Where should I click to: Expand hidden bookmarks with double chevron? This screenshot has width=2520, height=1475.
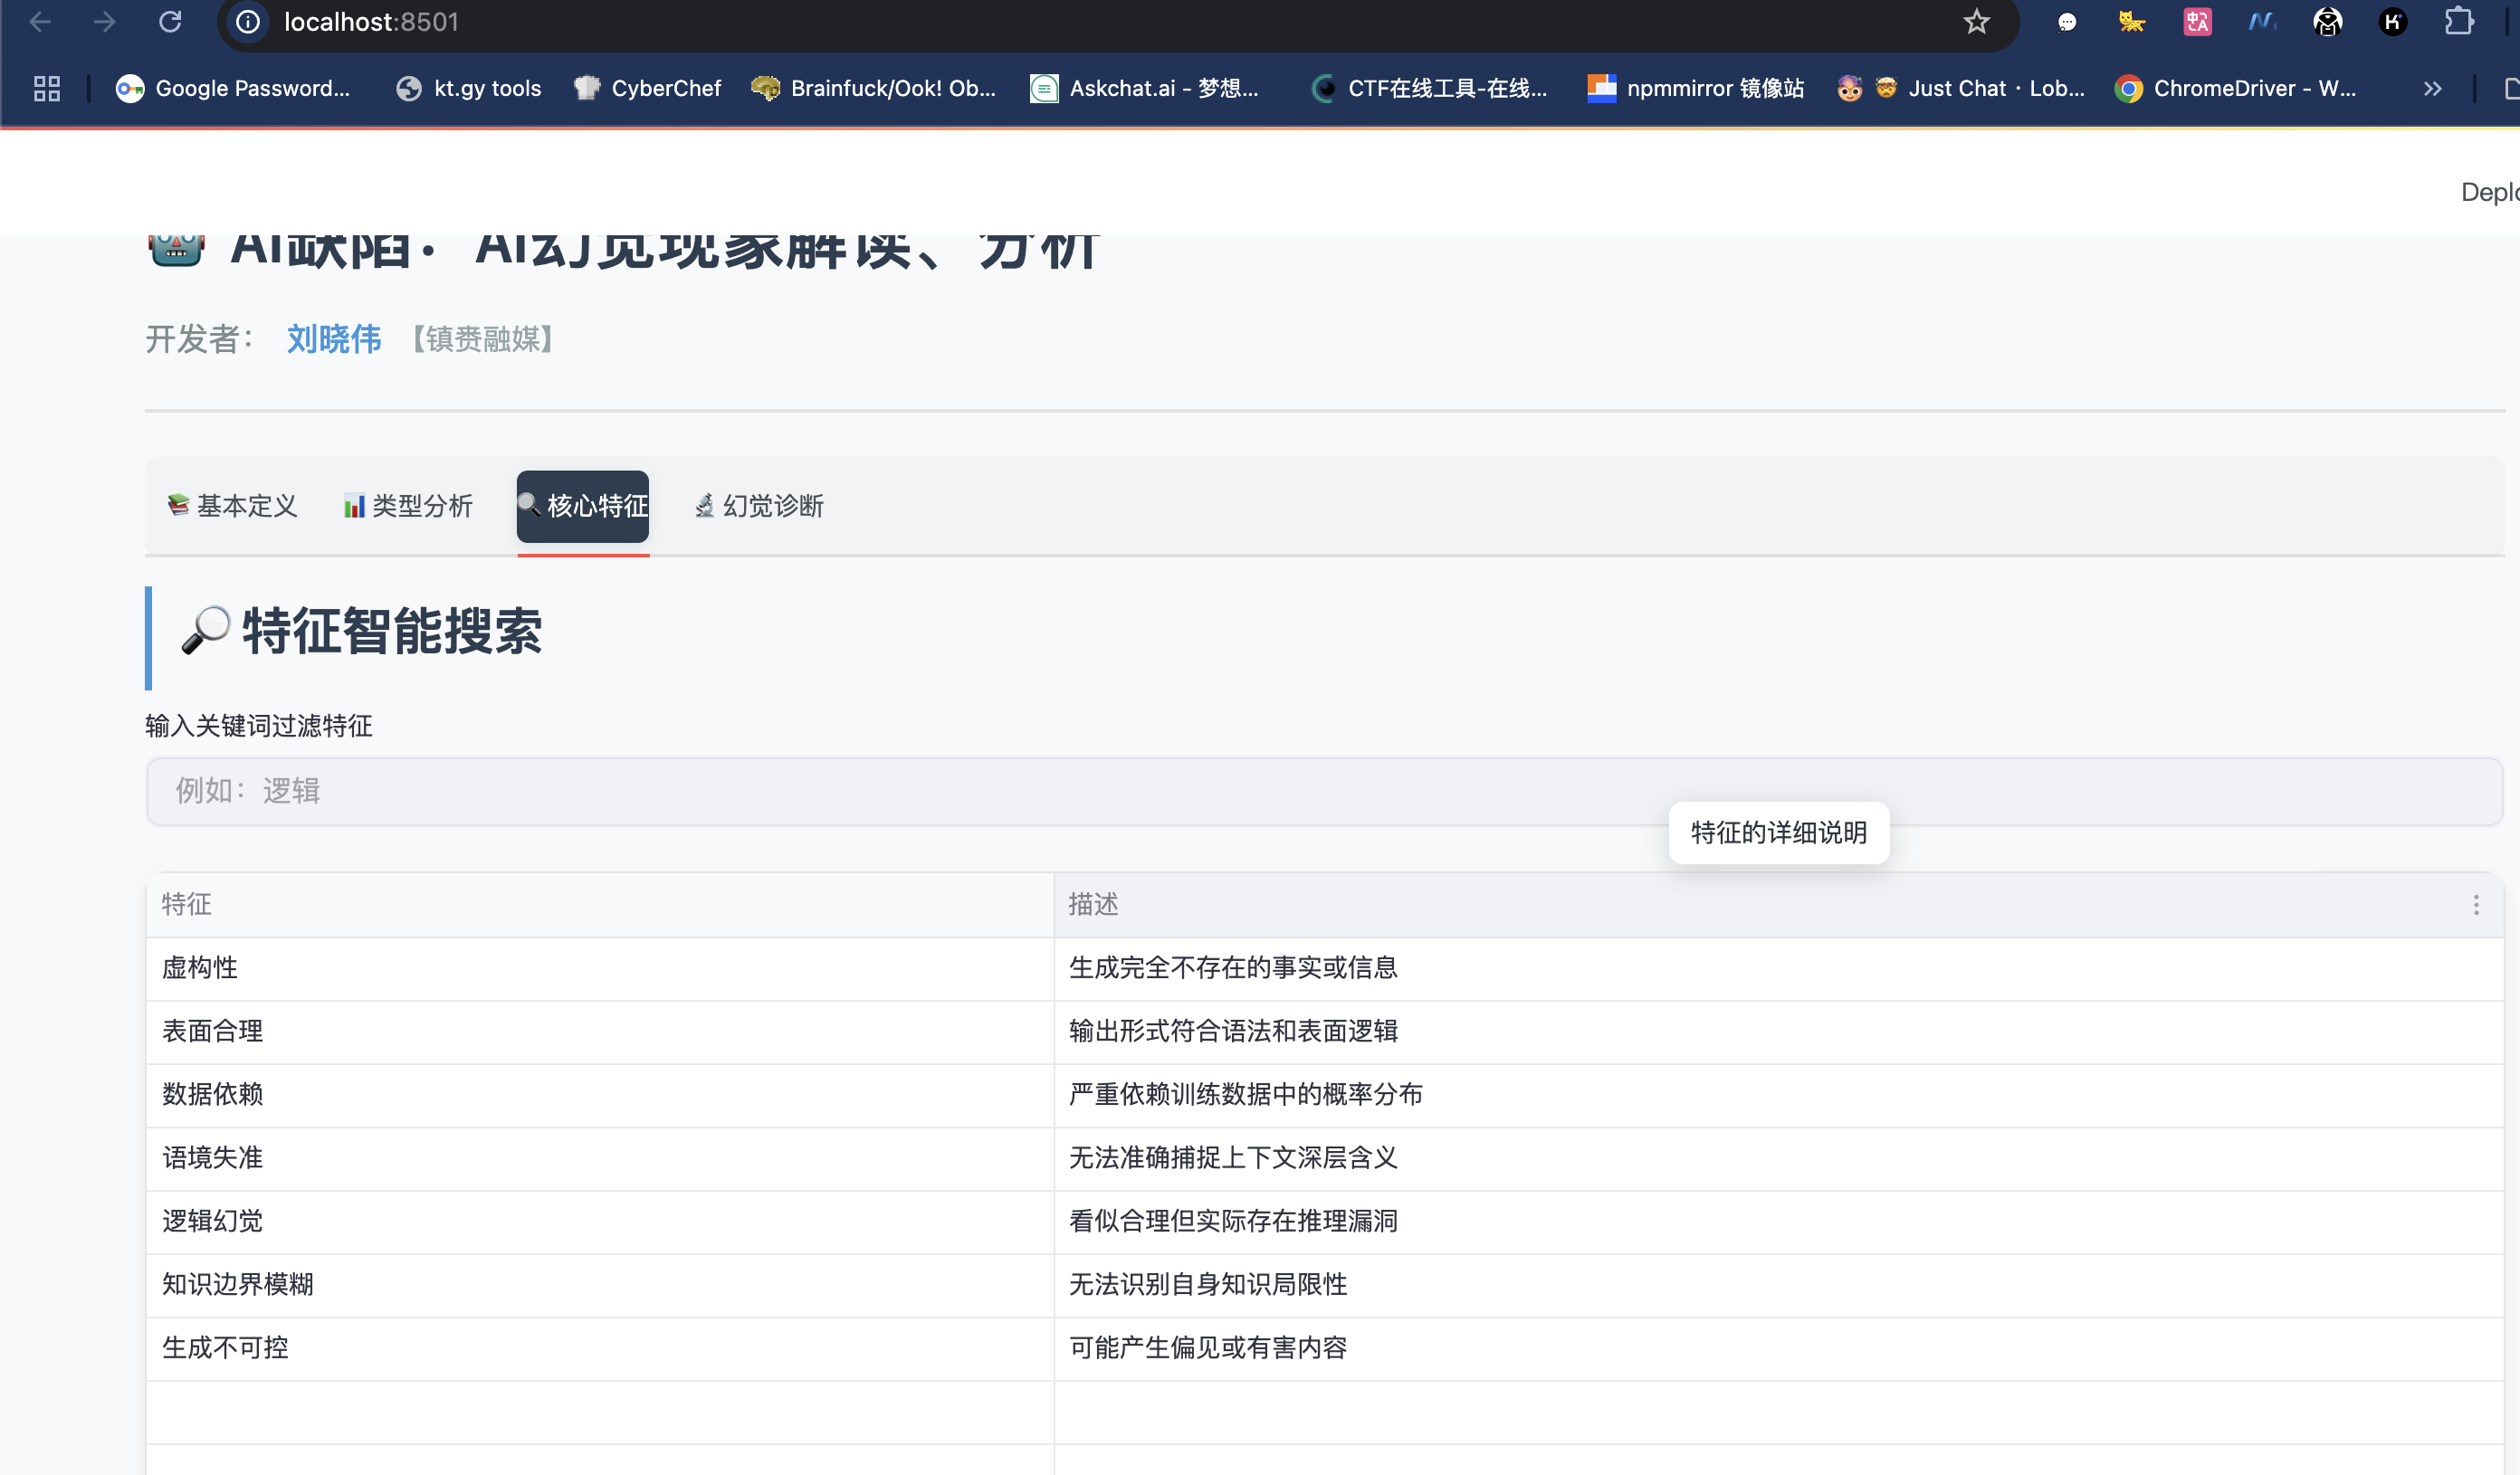point(2432,88)
